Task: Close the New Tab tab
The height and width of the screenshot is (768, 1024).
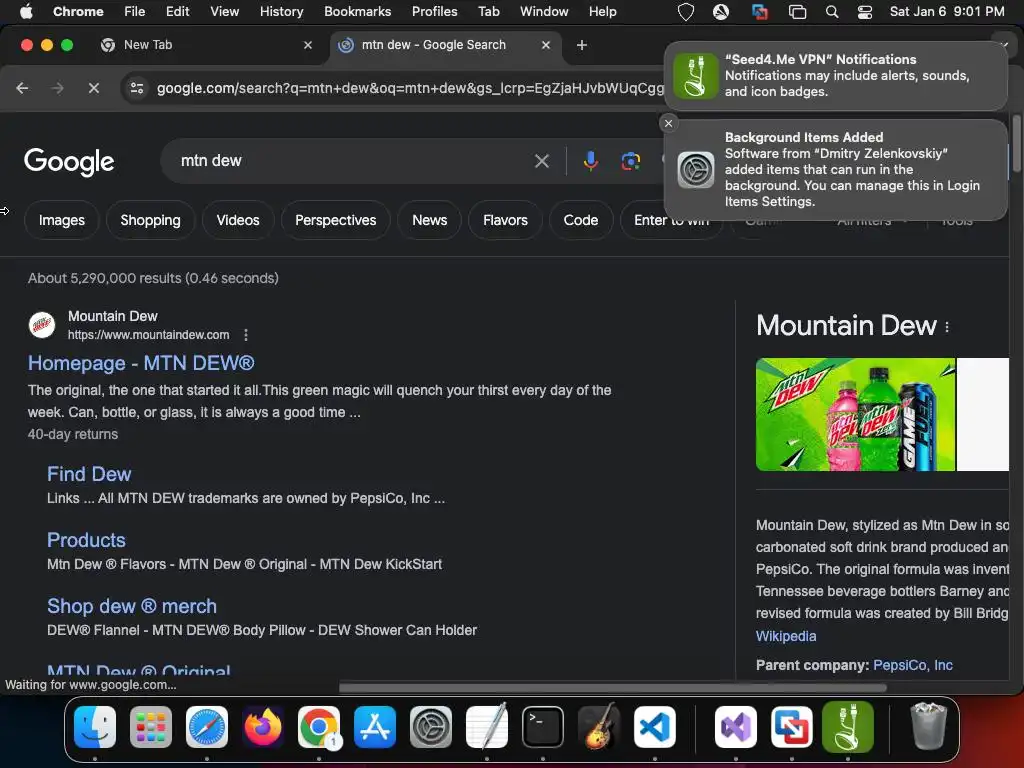Action: pyautogui.click(x=308, y=45)
